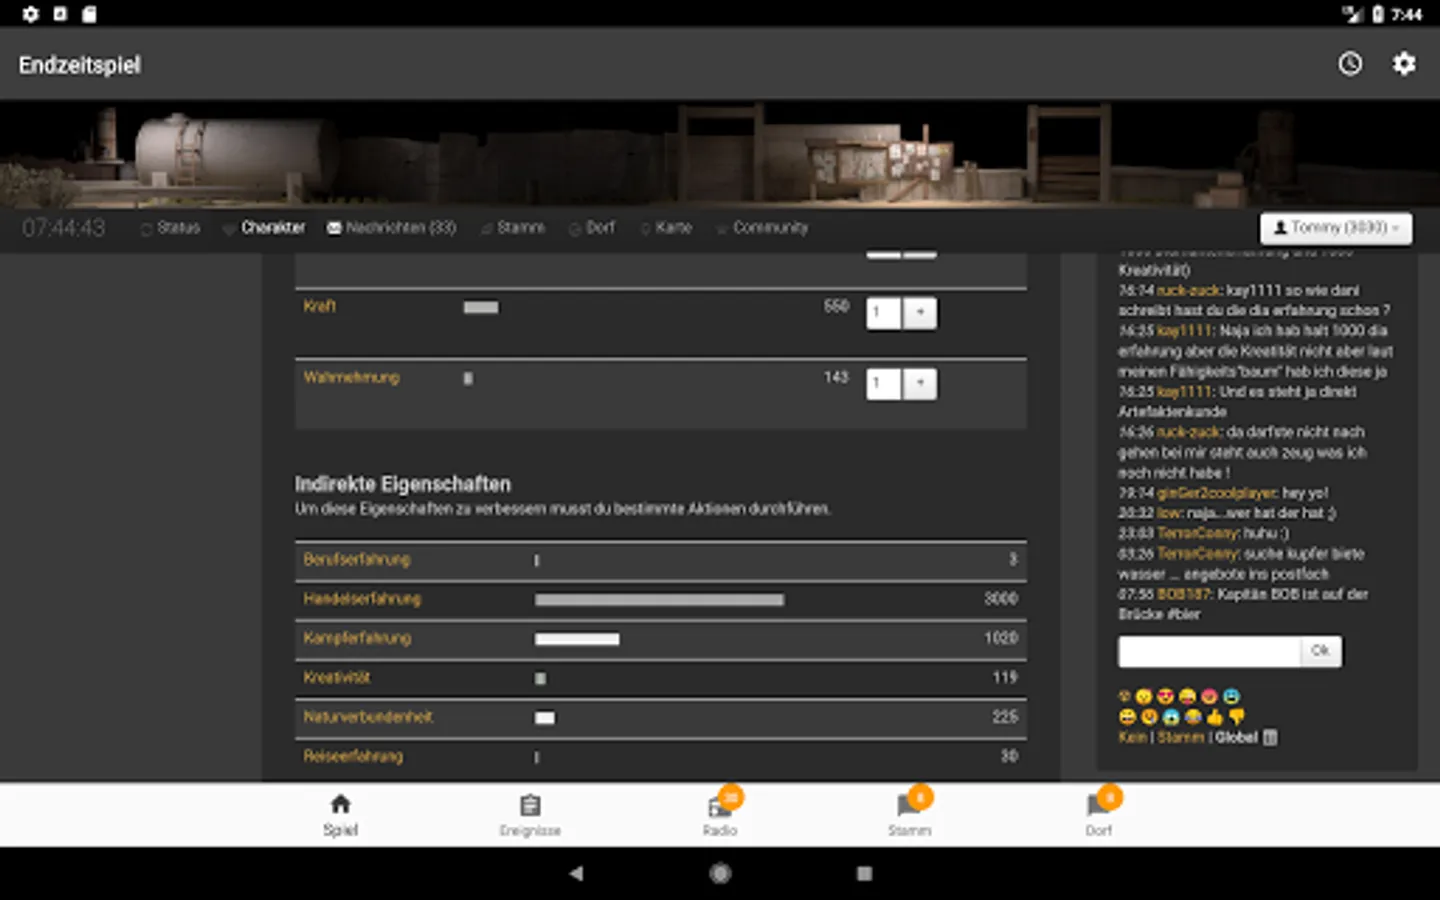The width and height of the screenshot is (1440, 900).
Task: Switch chat channel to Stamm link
Action: 1180,738
